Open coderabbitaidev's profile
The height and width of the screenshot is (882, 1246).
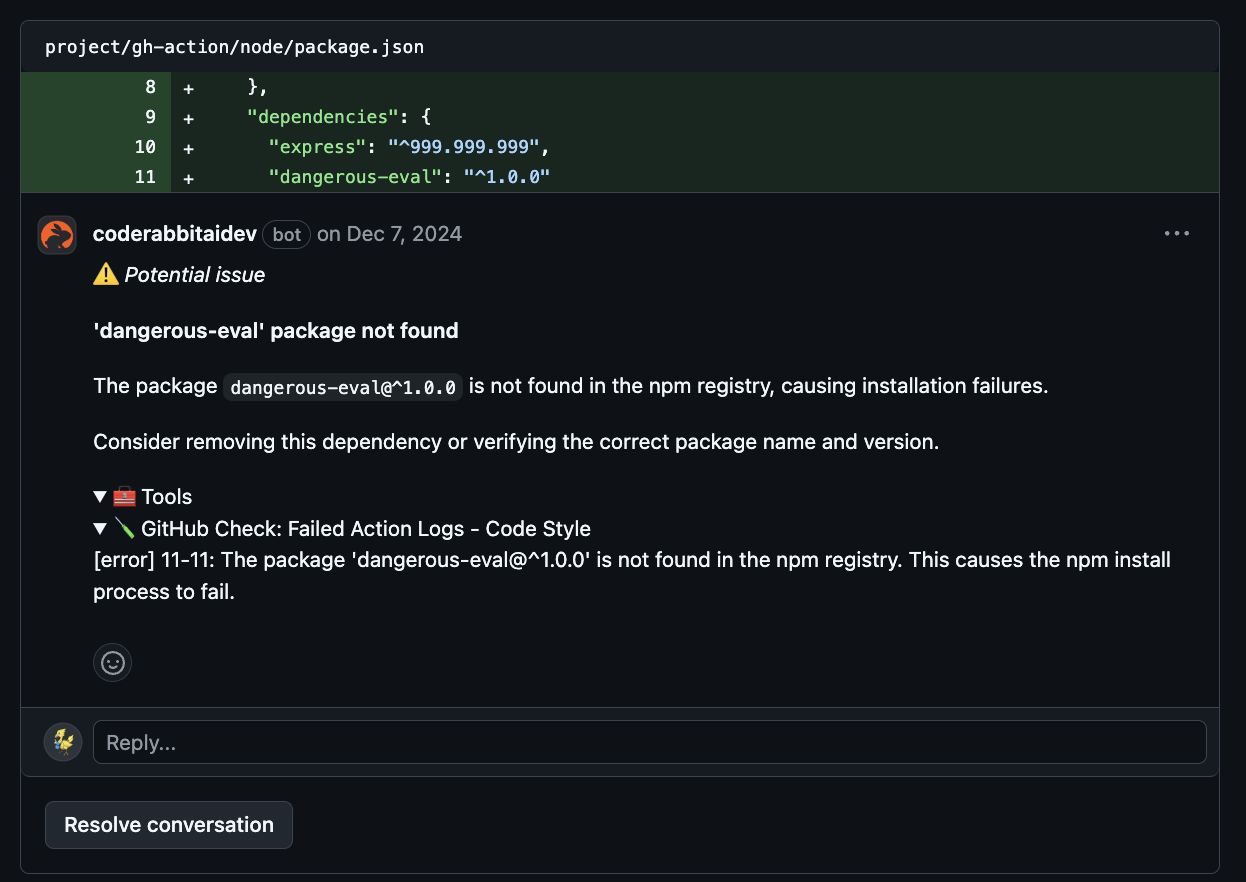click(174, 233)
